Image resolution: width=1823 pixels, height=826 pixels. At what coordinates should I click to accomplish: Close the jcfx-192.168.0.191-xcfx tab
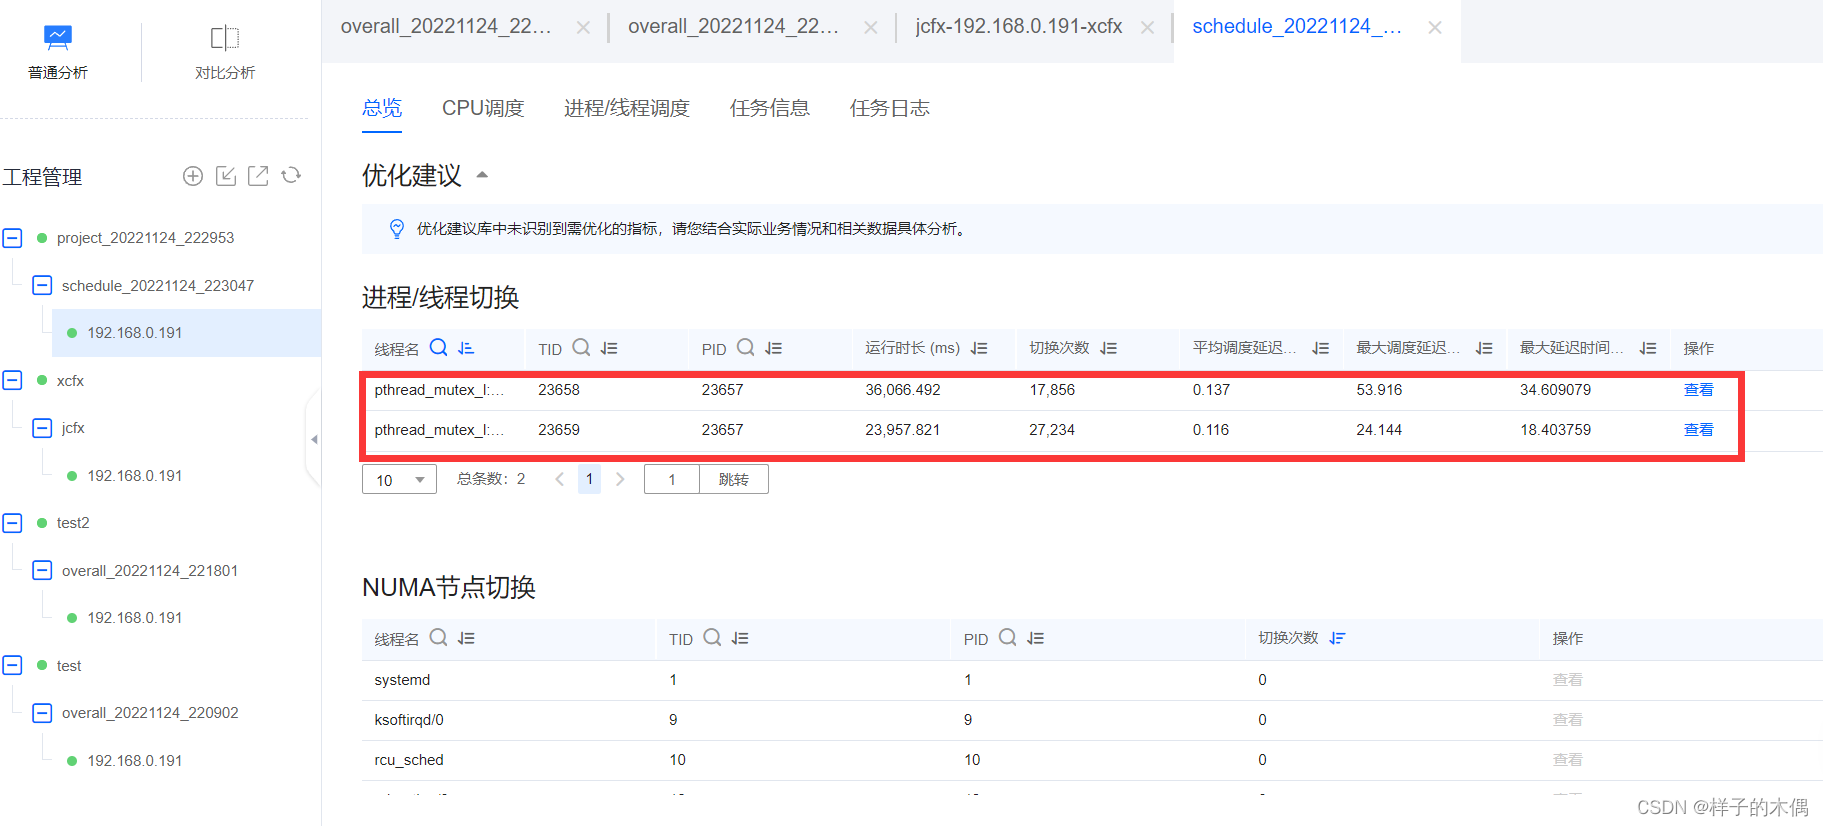[1148, 28]
